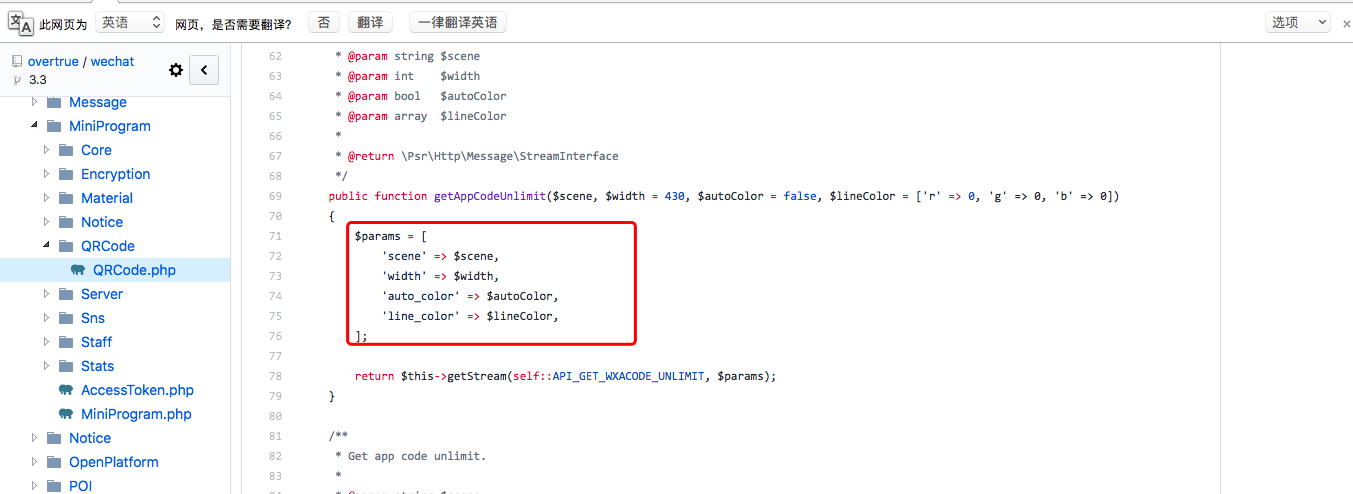Expand the Material folder arrow
This screenshot has width=1353, height=494.
coord(47,198)
